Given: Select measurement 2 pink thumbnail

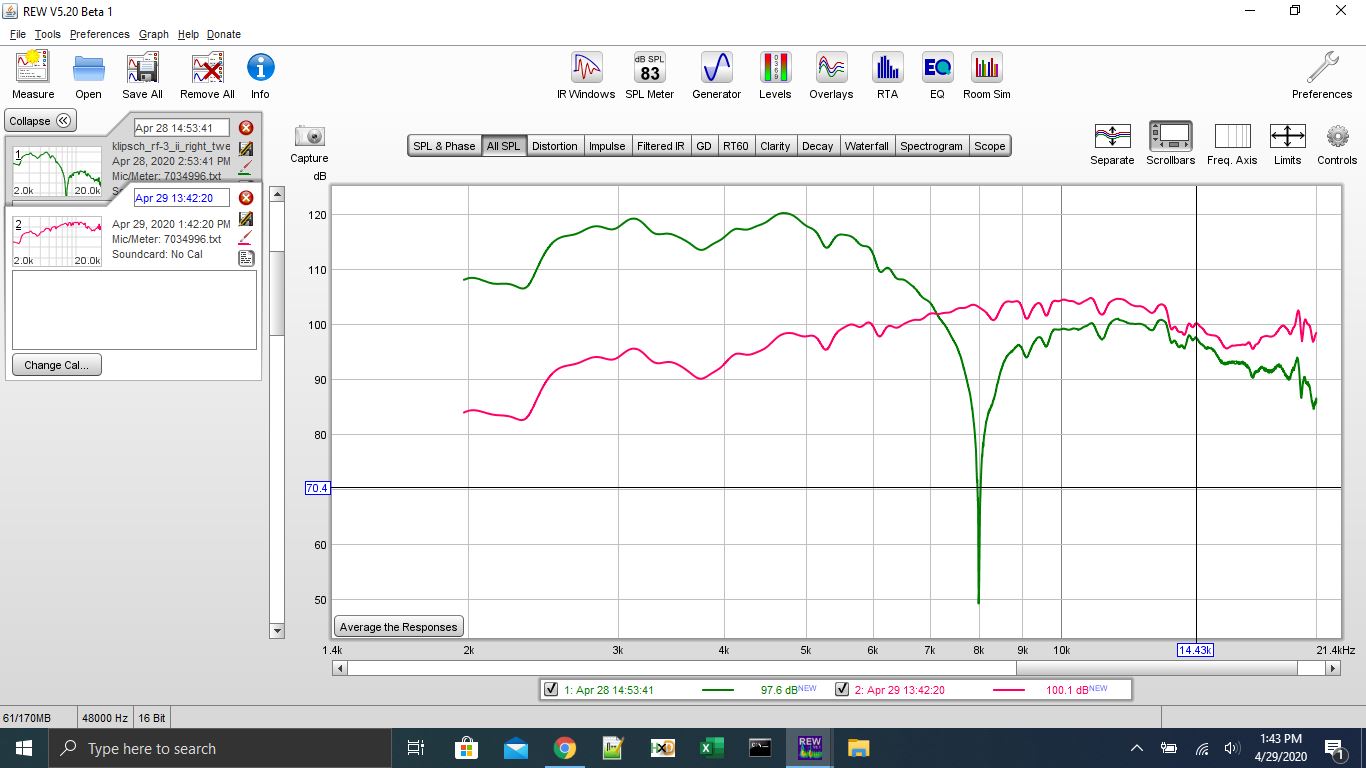Looking at the screenshot, I should click(57, 241).
